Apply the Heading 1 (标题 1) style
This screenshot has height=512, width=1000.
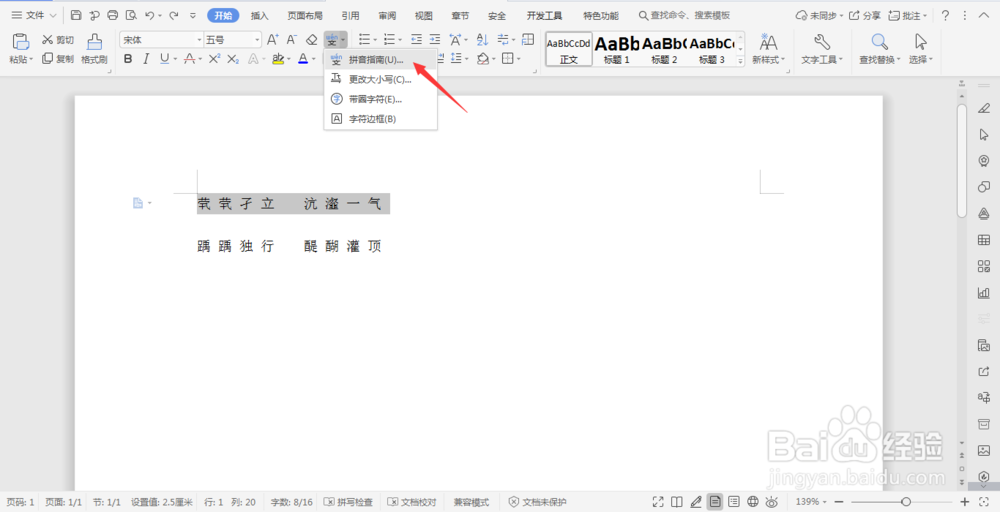(x=617, y=49)
